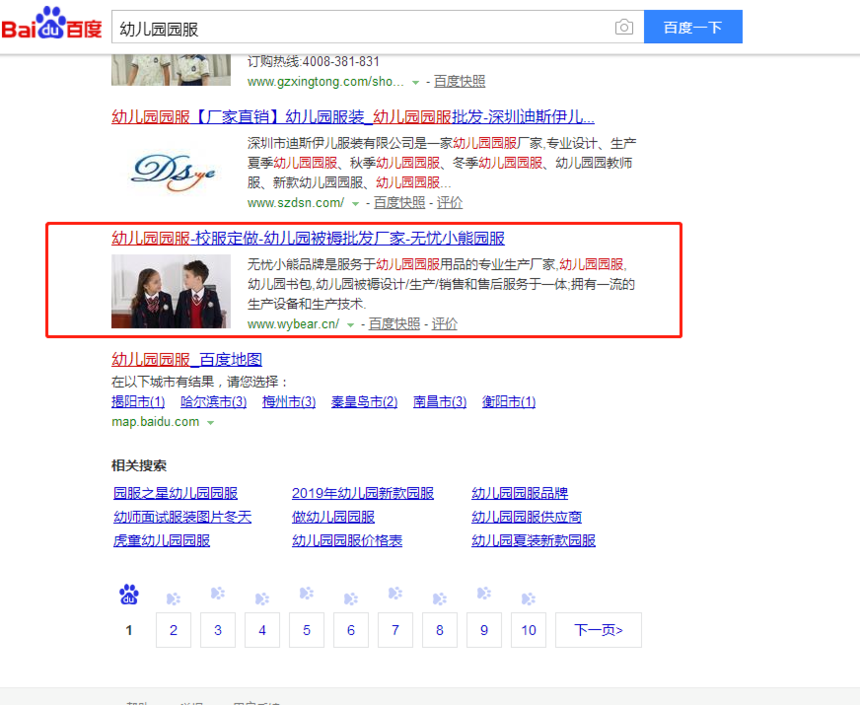
Task: Open 评价 for the szdsn result
Action: [x=450, y=203]
